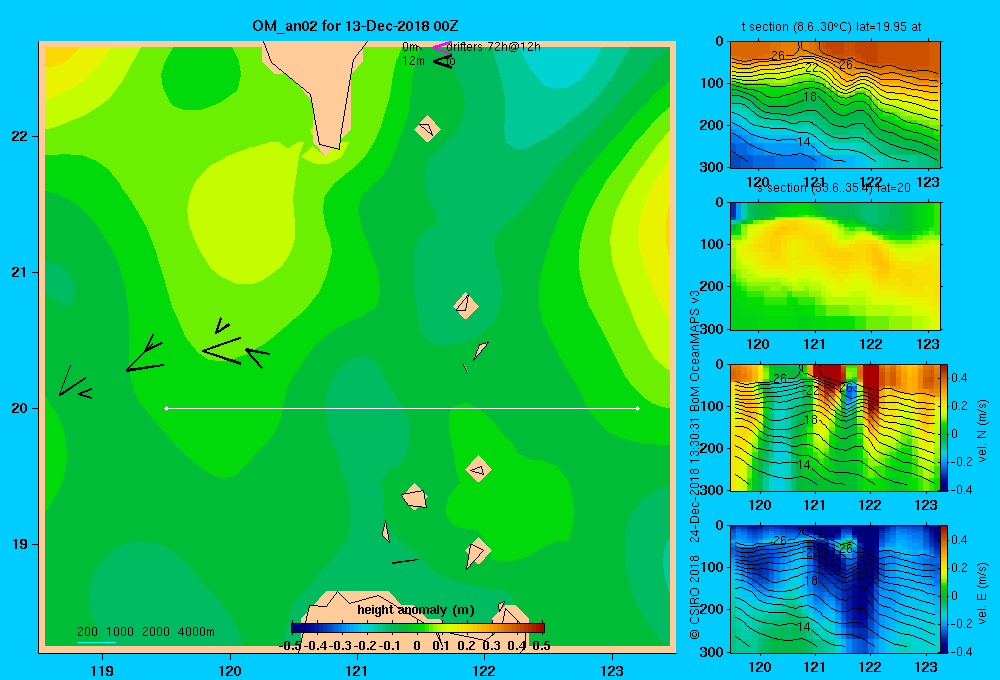Click the '100' depth label on vel. E section

[x=712, y=567]
